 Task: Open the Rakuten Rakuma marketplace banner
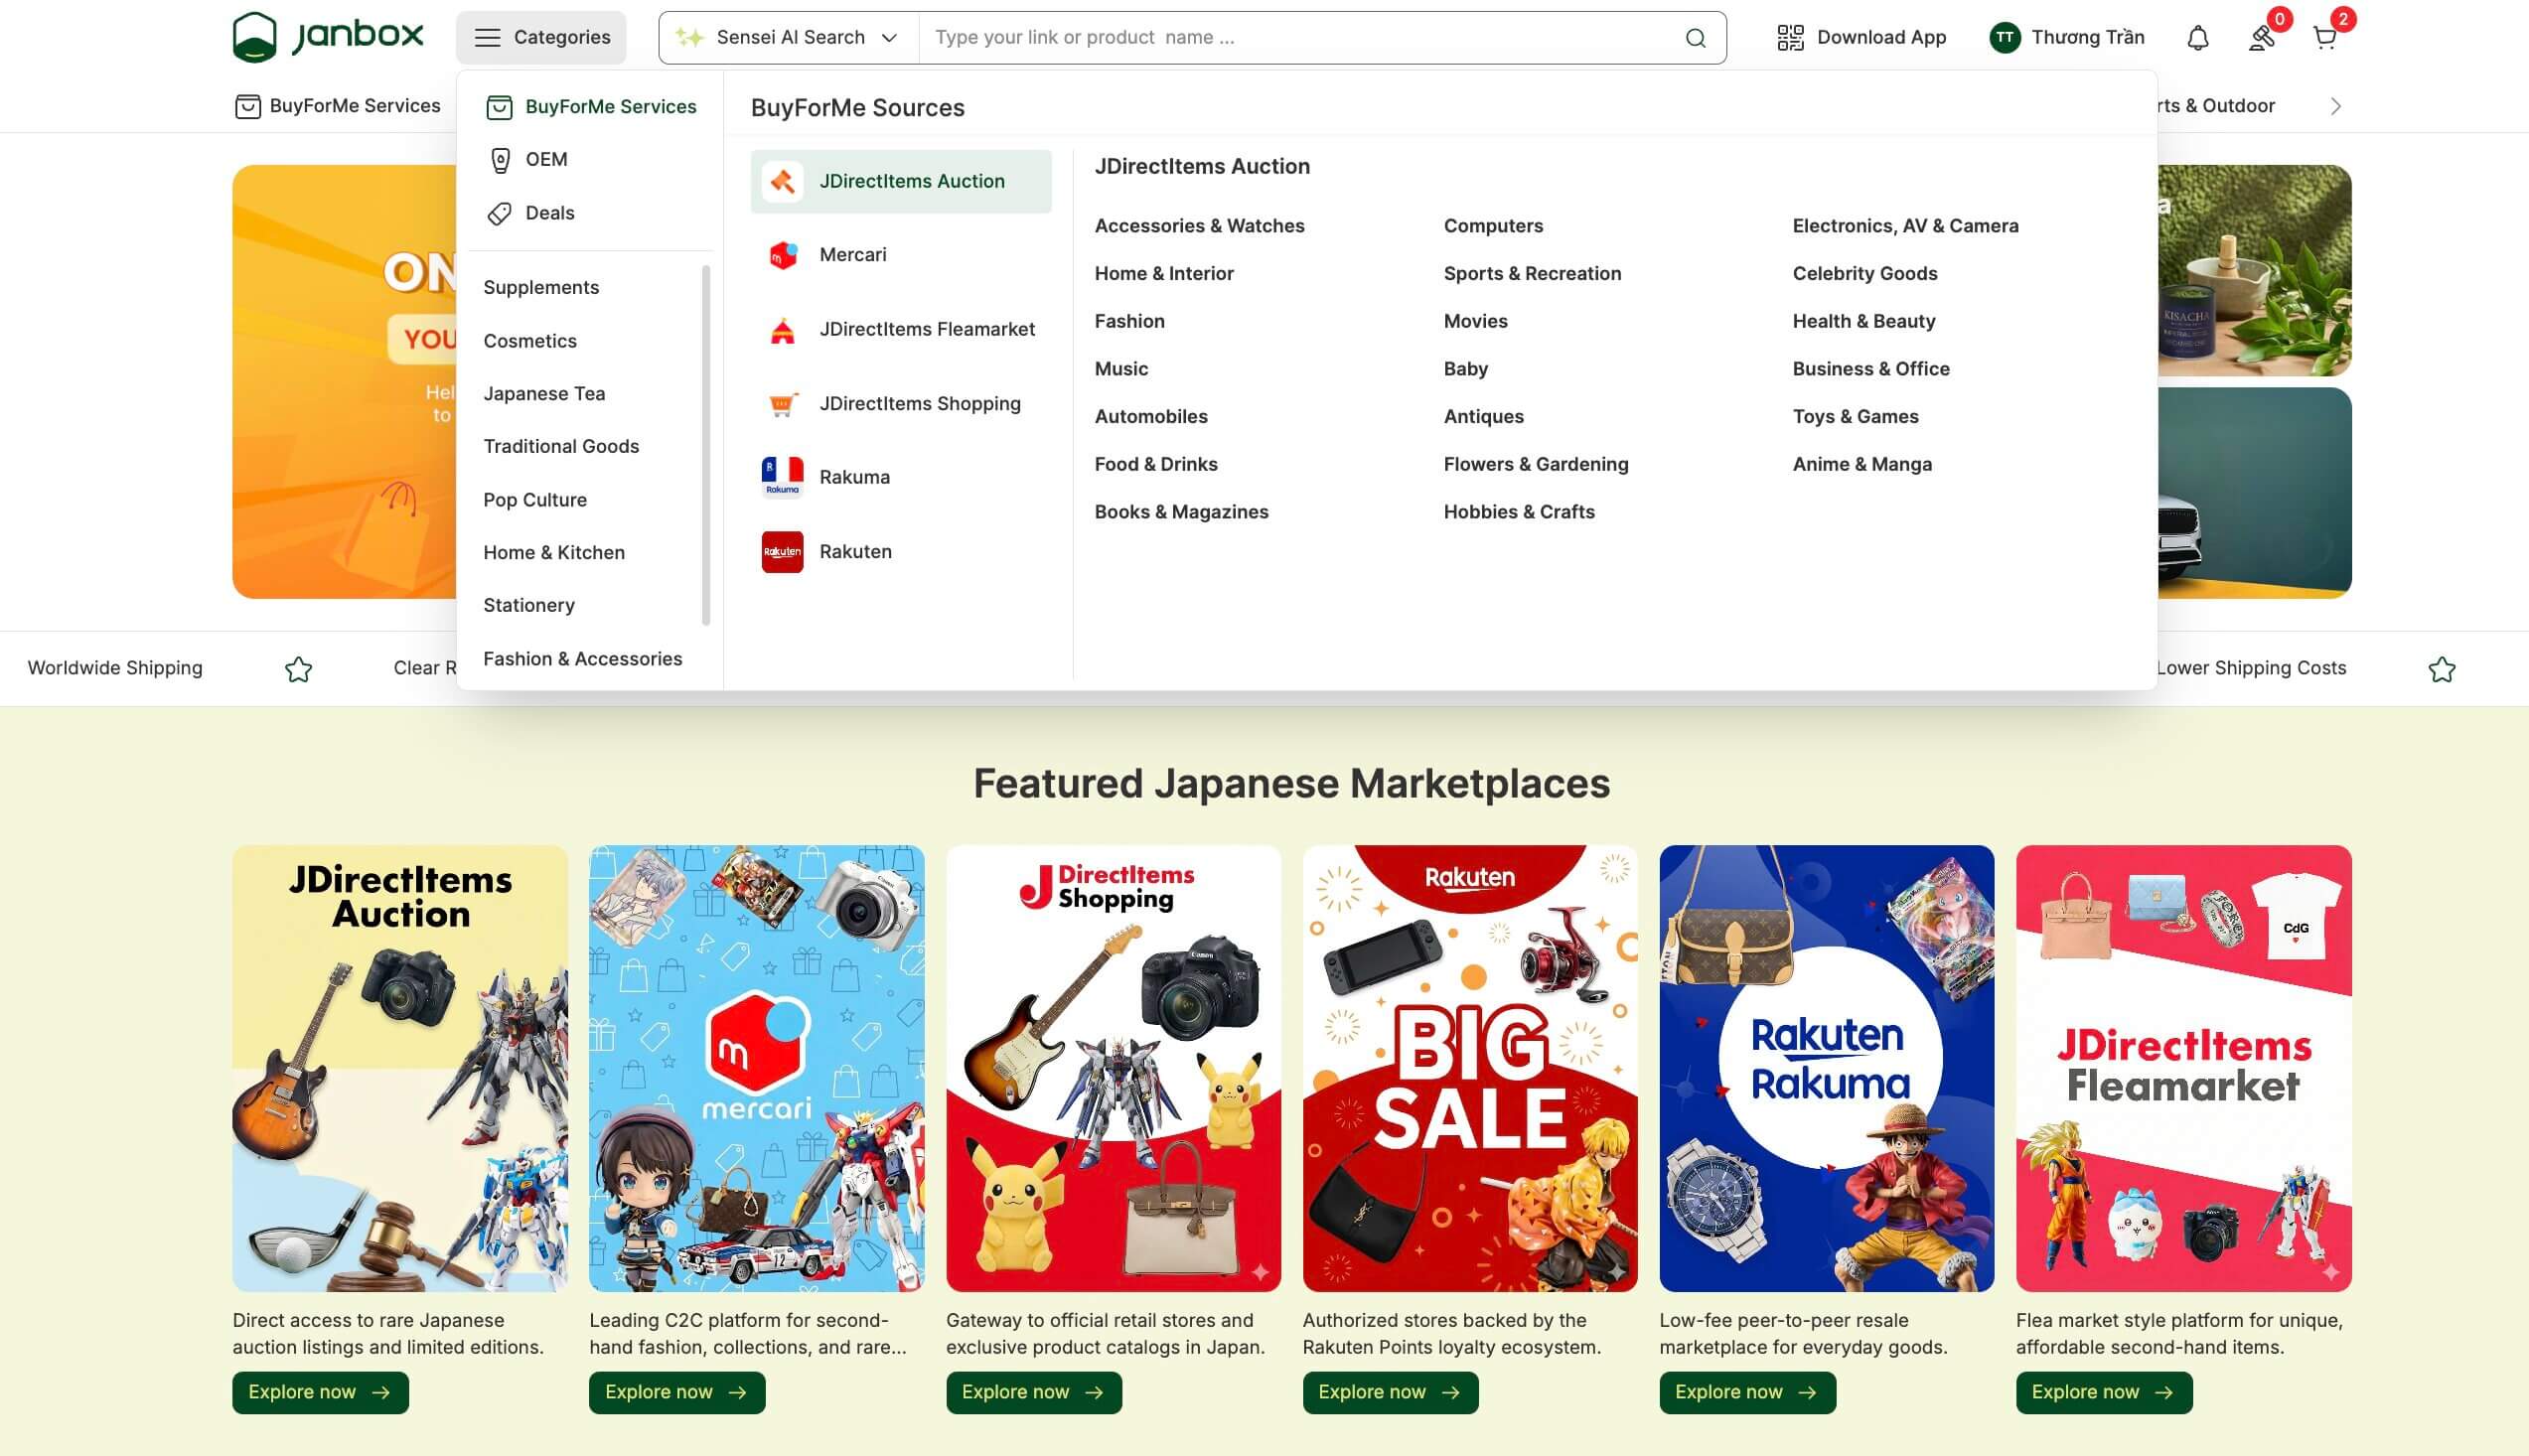[x=1826, y=1068]
